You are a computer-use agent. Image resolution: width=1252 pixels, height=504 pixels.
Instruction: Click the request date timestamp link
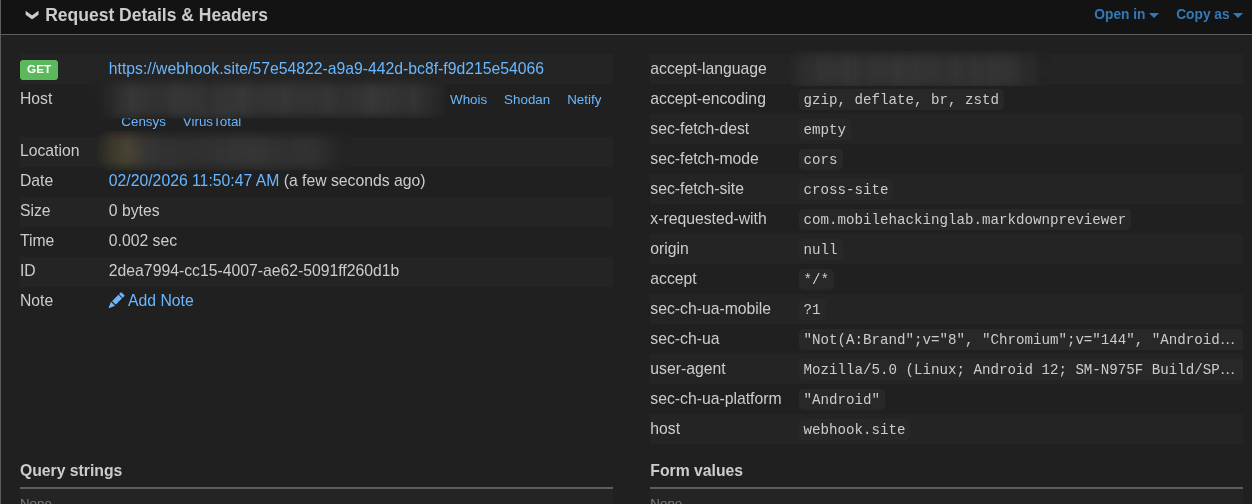(193, 181)
